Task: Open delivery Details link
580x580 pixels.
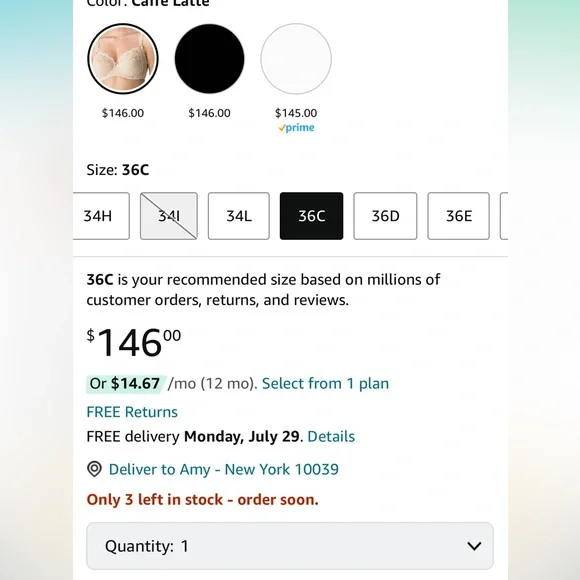Action: click(331, 436)
